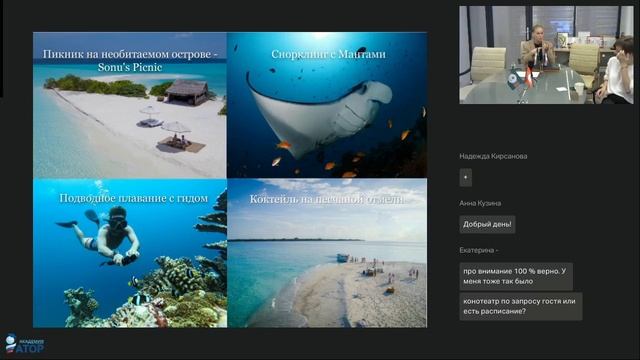Select the chat name Надежда Кирсанова
The height and width of the screenshot is (360, 640).
click(493, 156)
